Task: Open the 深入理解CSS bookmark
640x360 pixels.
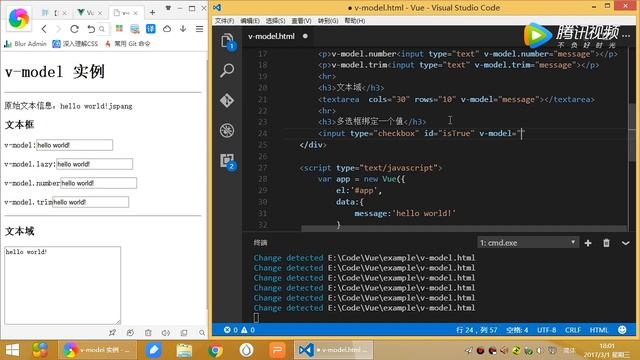Action: click(76, 44)
